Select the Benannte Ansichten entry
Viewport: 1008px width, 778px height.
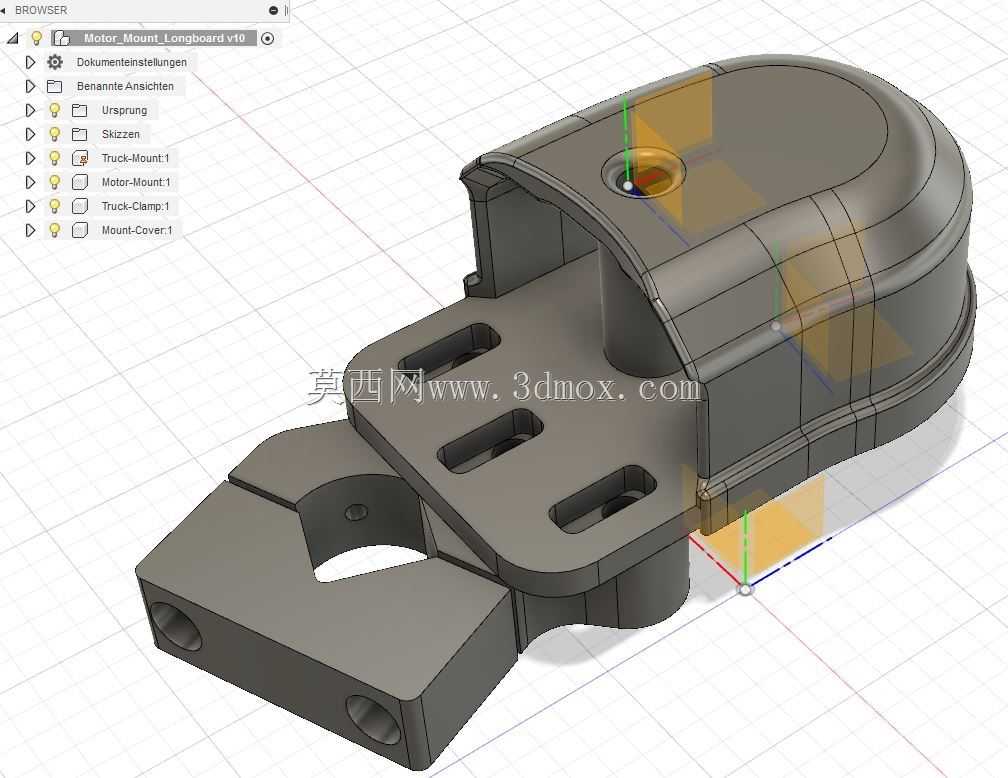(125, 86)
